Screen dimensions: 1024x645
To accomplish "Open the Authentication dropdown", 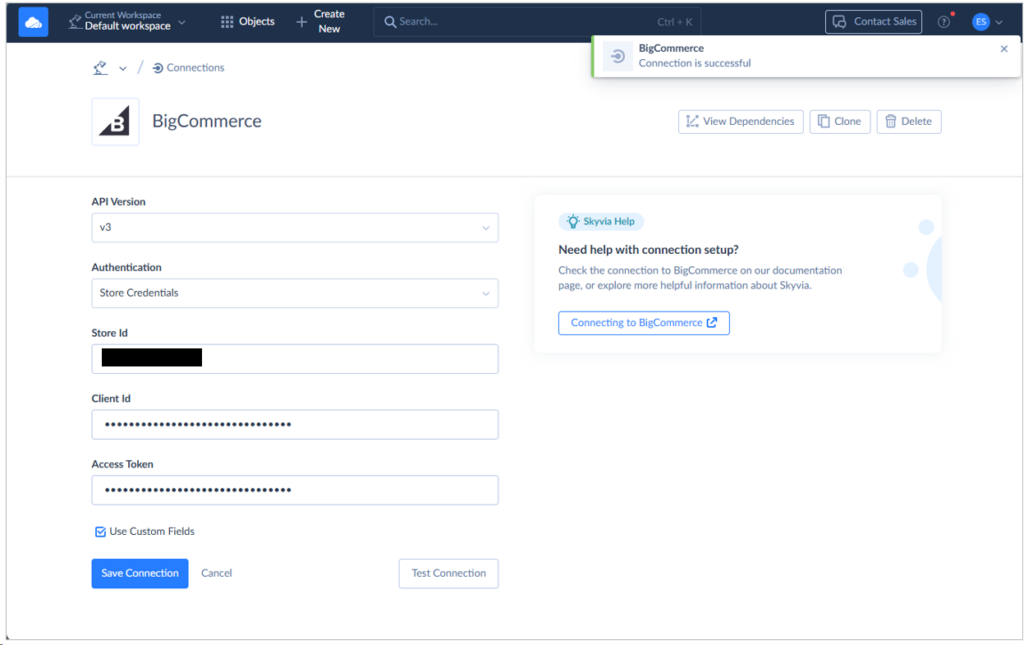I will click(x=295, y=293).
